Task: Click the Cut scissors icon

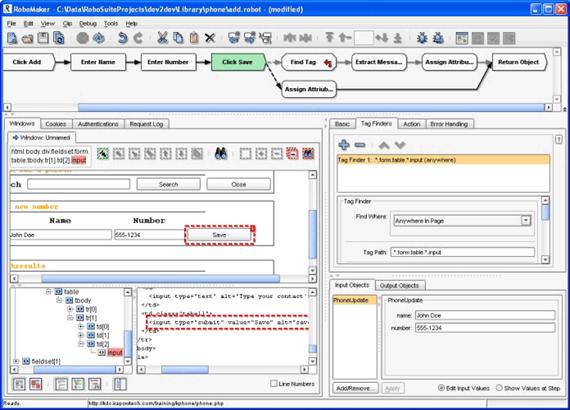Action: [162, 38]
